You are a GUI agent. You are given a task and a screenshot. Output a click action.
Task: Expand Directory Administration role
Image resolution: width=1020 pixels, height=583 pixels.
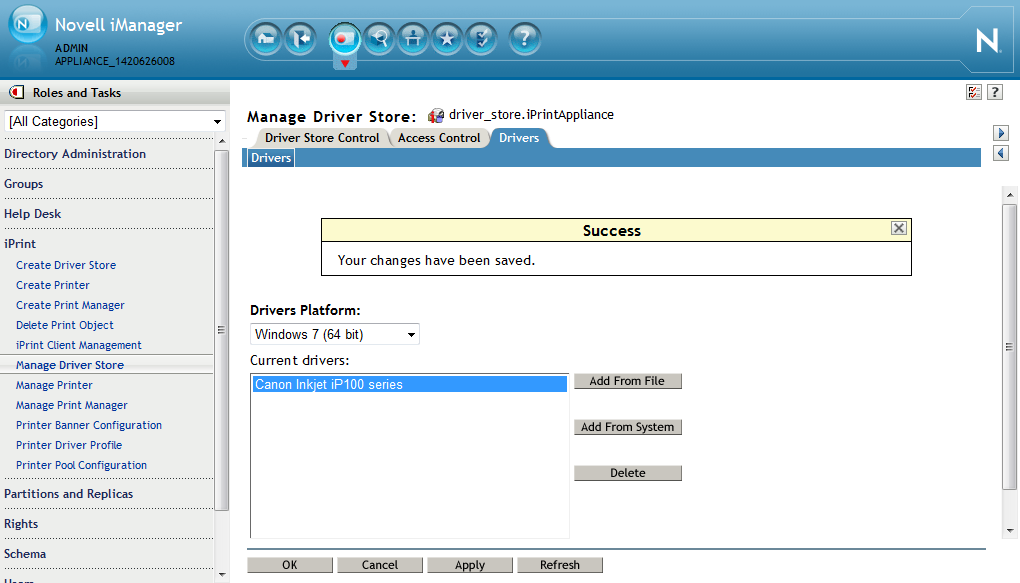[75, 154]
